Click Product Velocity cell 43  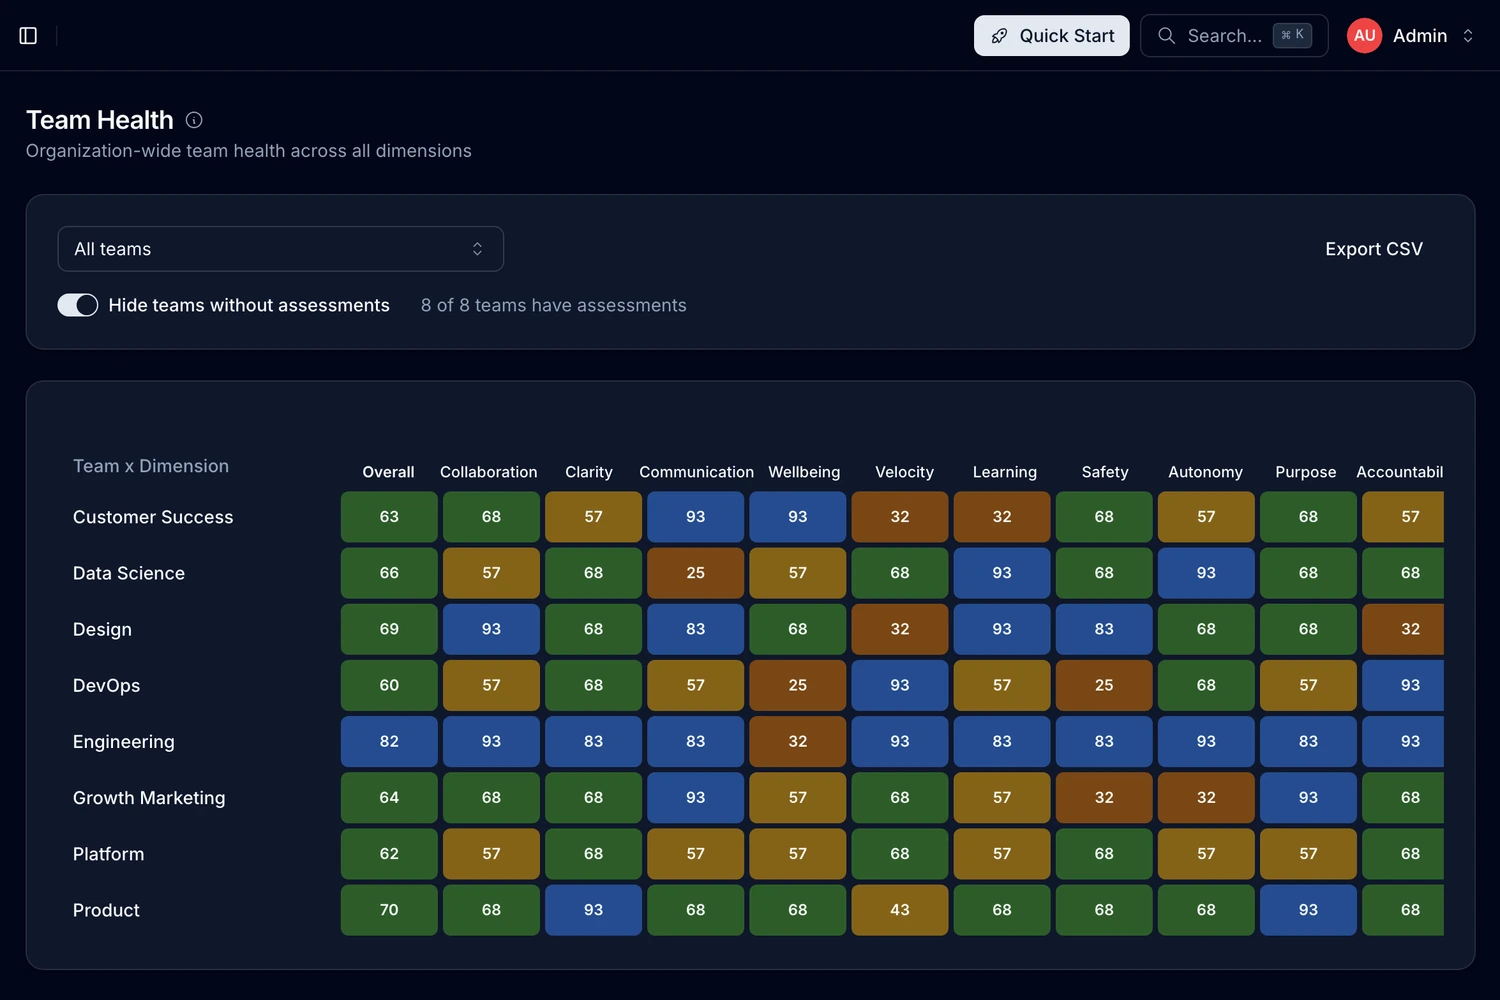pyautogui.click(x=900, y=910)
